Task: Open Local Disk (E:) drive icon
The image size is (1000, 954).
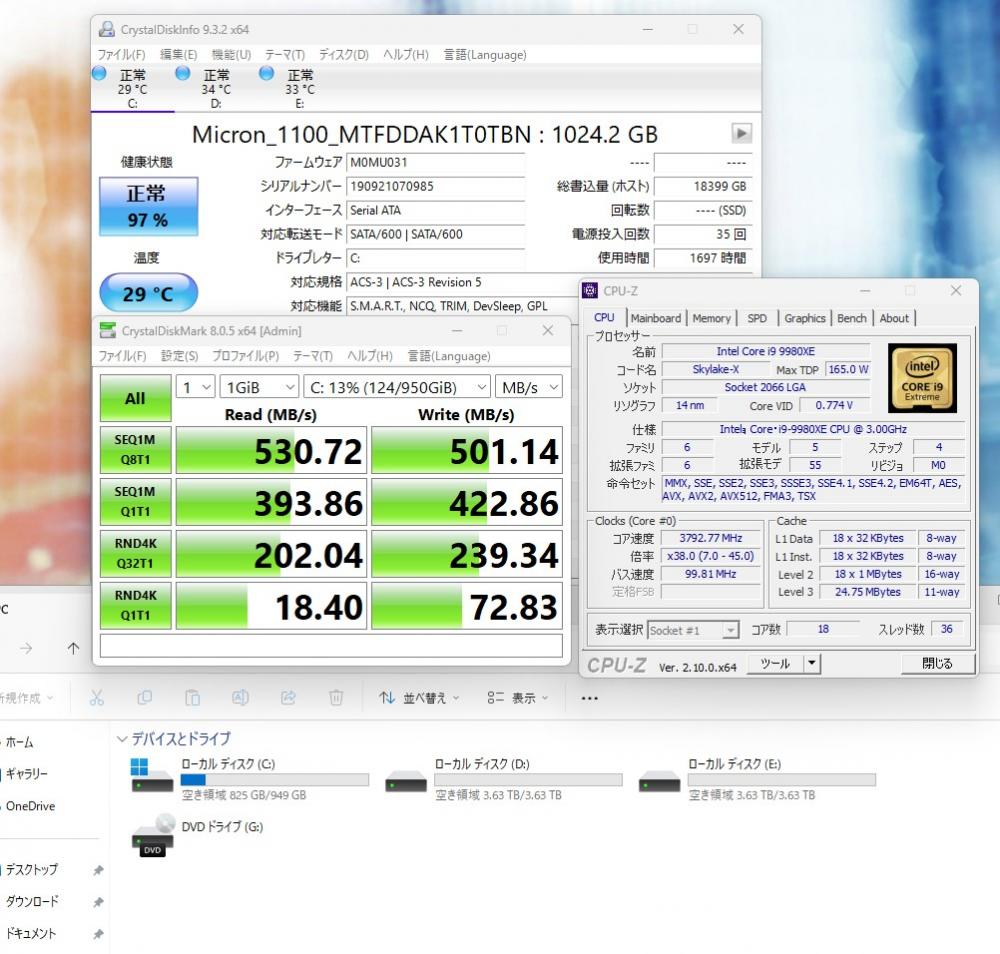Action: pyautogui.click(x=659, y=781)
